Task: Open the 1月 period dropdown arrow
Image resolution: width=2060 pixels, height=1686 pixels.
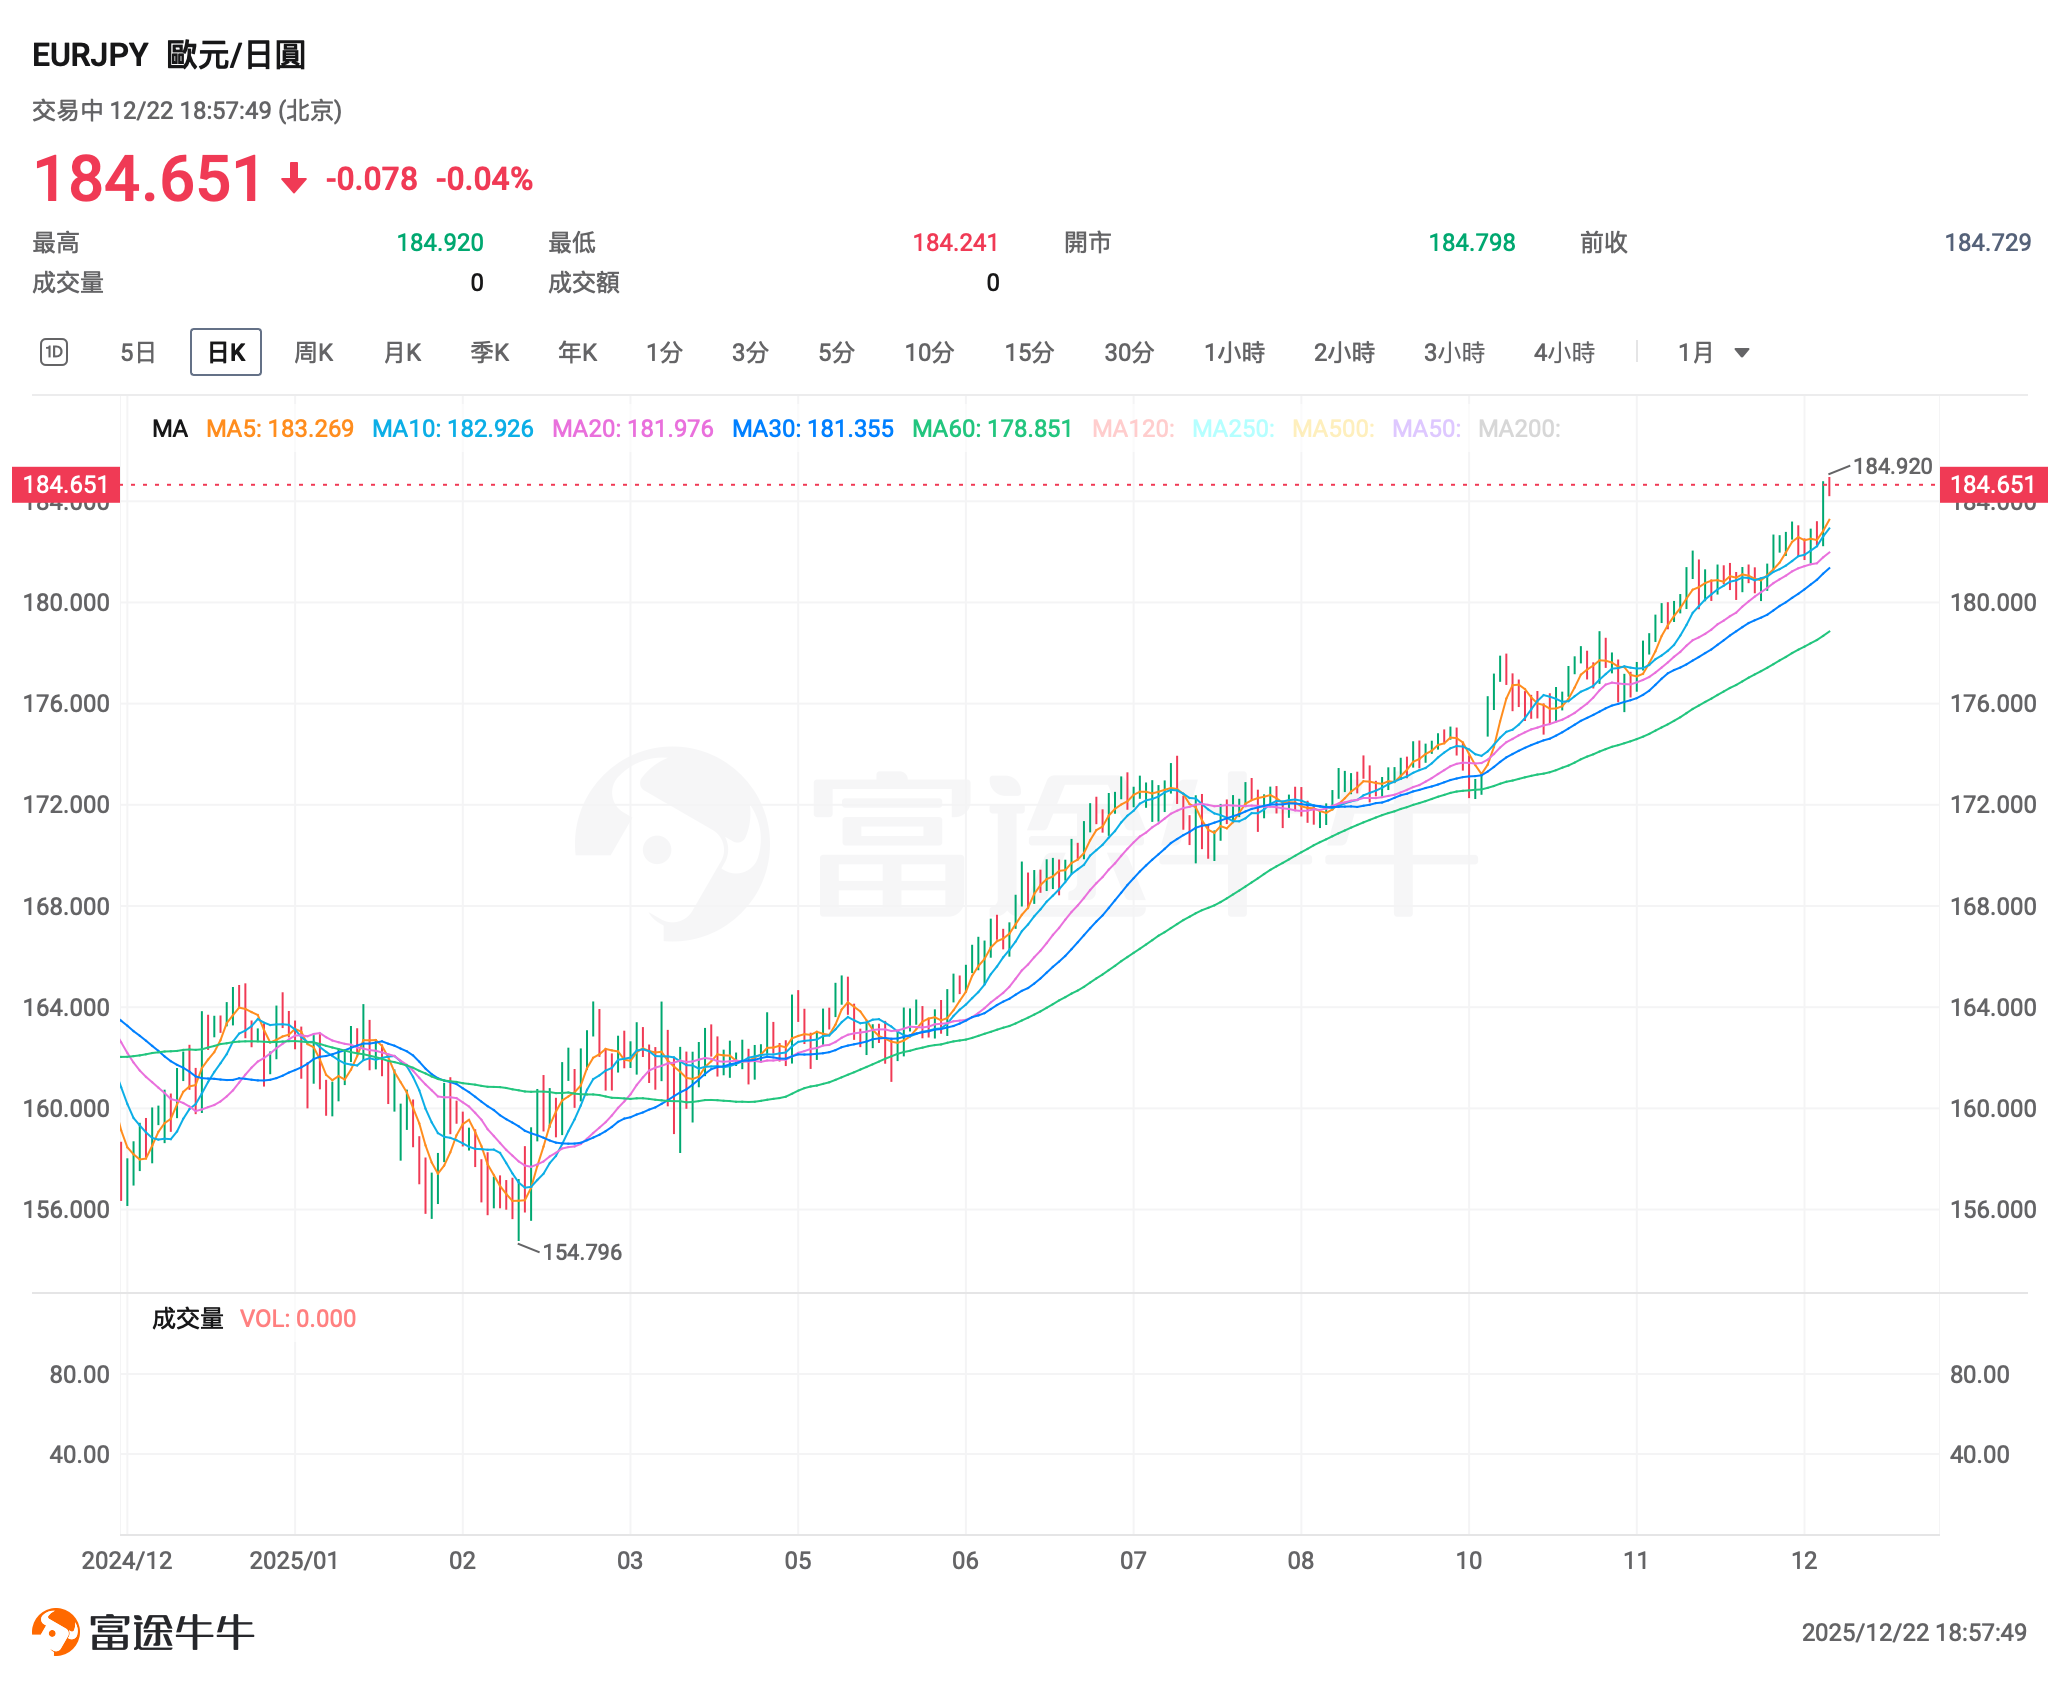Action: 1741,353
